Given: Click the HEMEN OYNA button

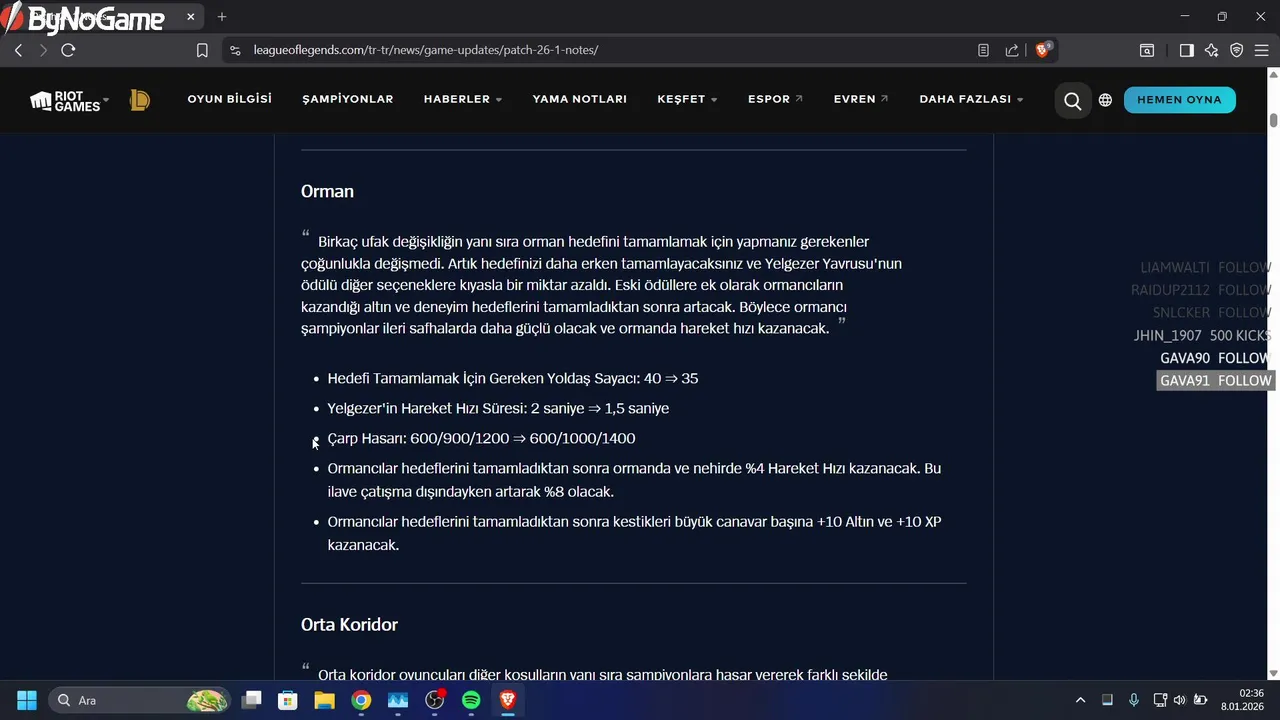Looking at the screenshot, I should click(1179, 100).
